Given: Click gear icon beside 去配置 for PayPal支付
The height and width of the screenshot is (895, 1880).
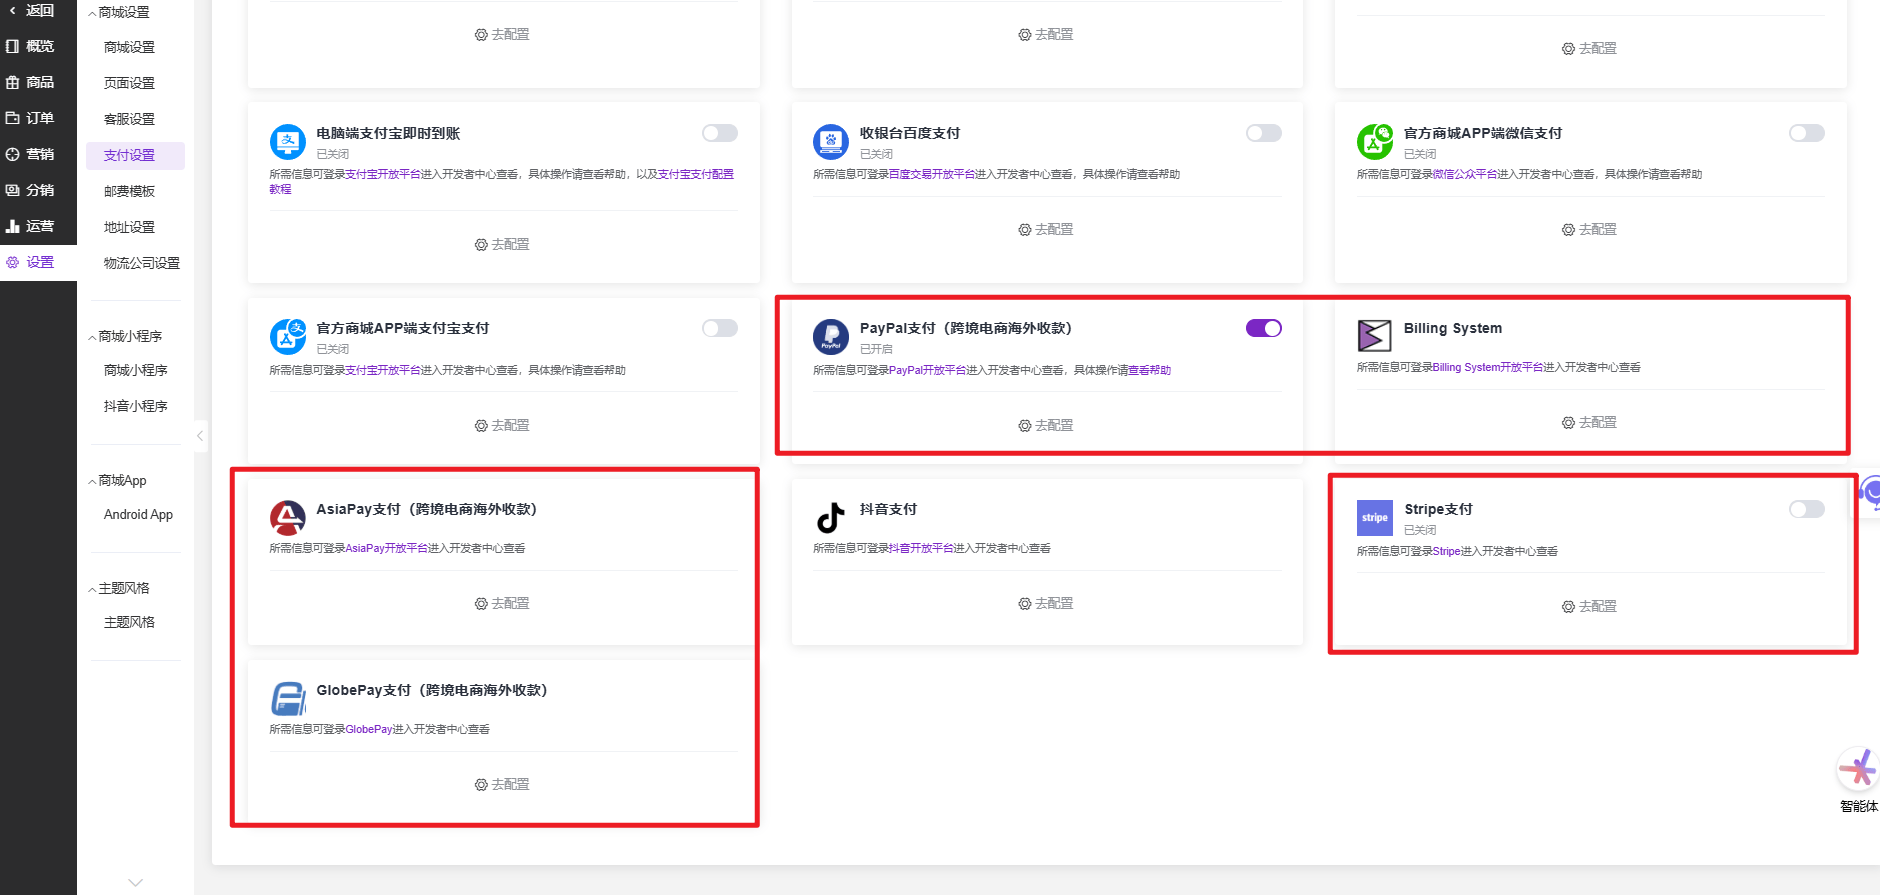Looking at the screenshot, I should point(1024,426).
